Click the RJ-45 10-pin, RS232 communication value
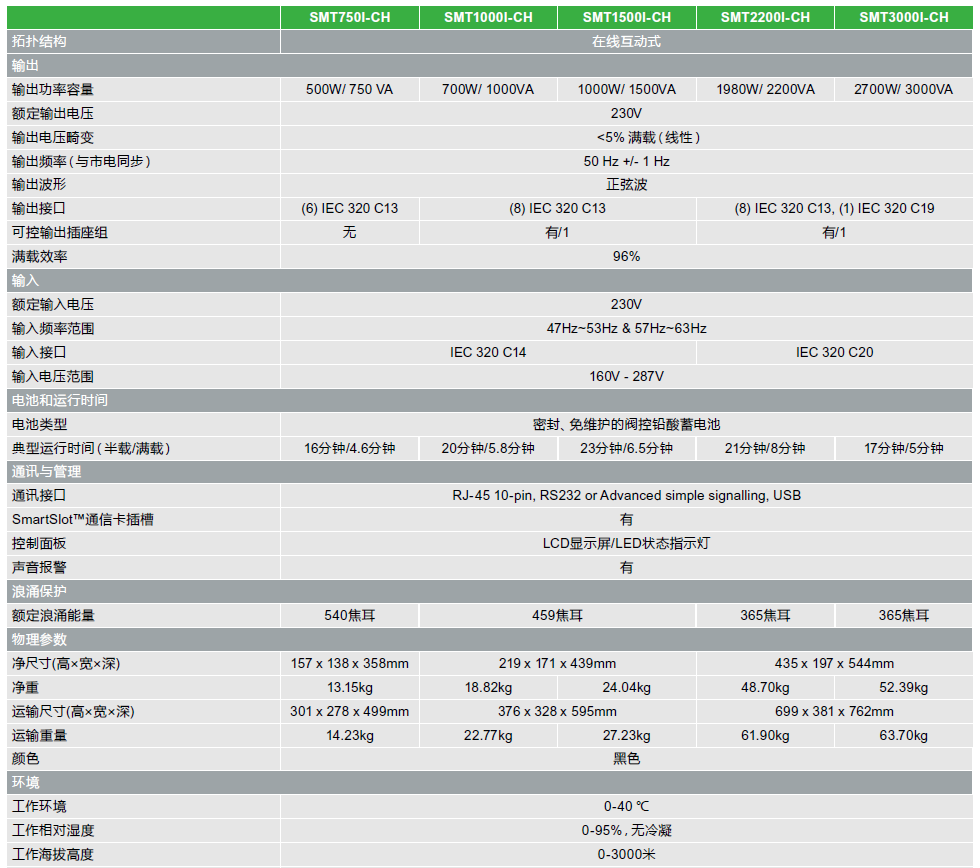This screenshot has width=980, height=868. click(x=626, y=496)
